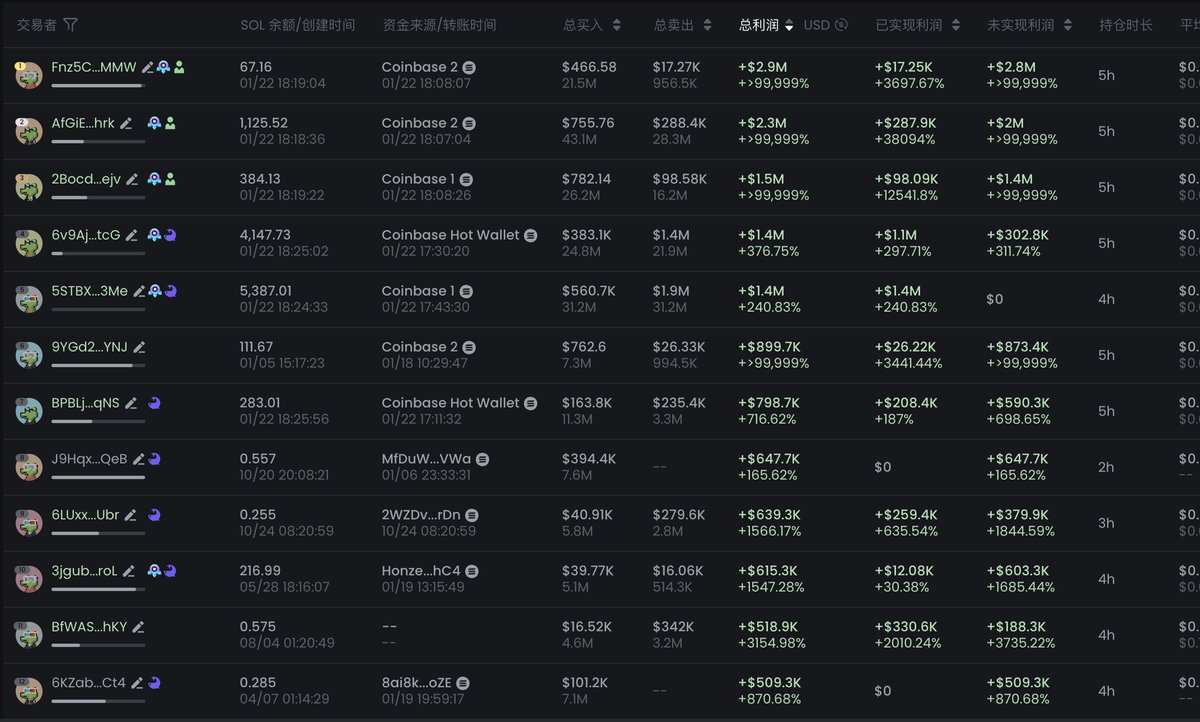Click the 资金来源/转账时间 column header

click(439, 25)
